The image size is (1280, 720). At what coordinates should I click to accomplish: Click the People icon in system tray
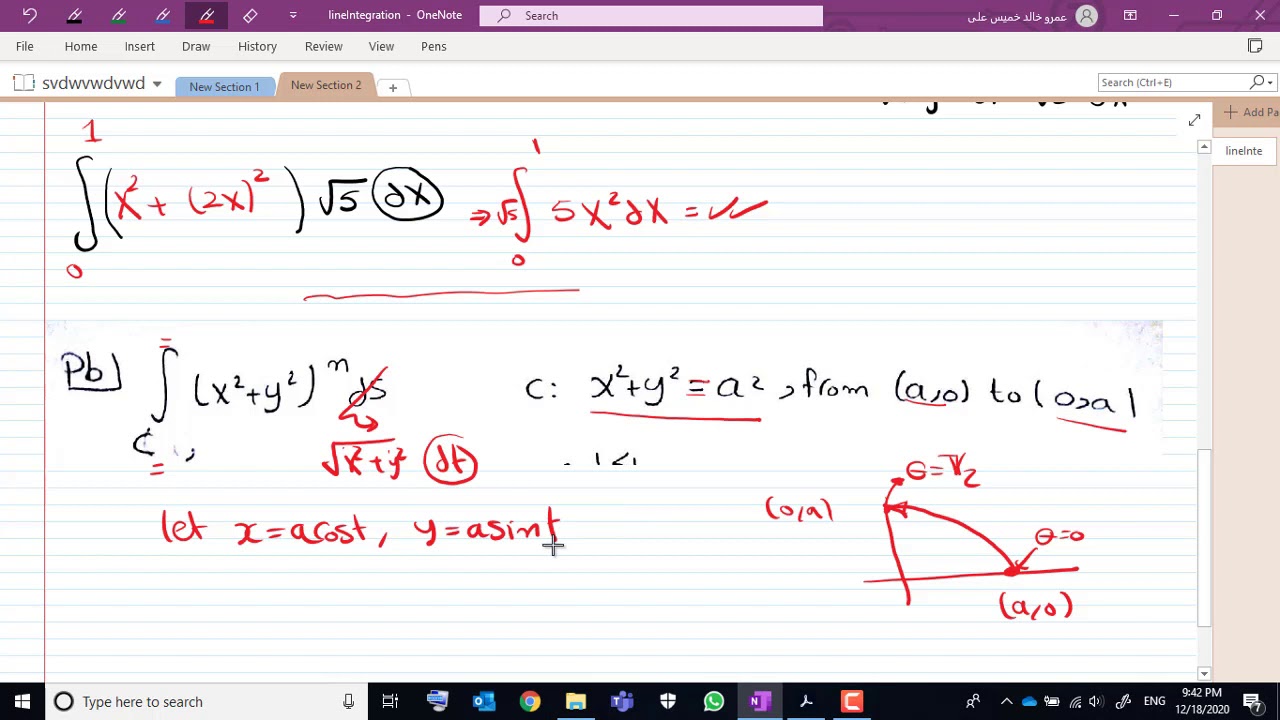[x=973, y=701]
